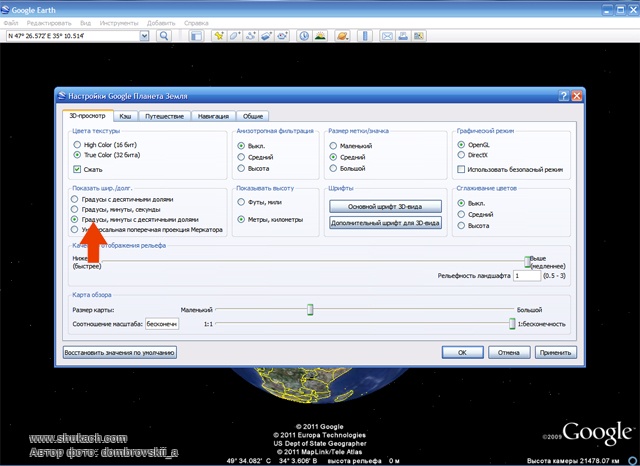The height and width of the screenshot is (466, 640).
Task: Click the Record Tour toolbar icon
Action: (x=282, y=36)
